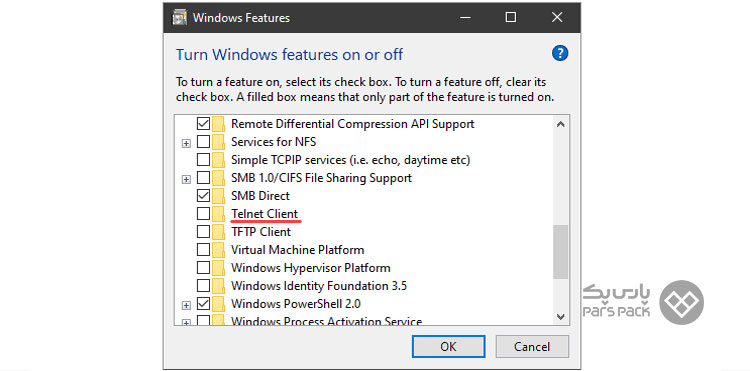
Task: Expand the Windows PowerShell 2.0 node
Action: (x=187, y=305)
